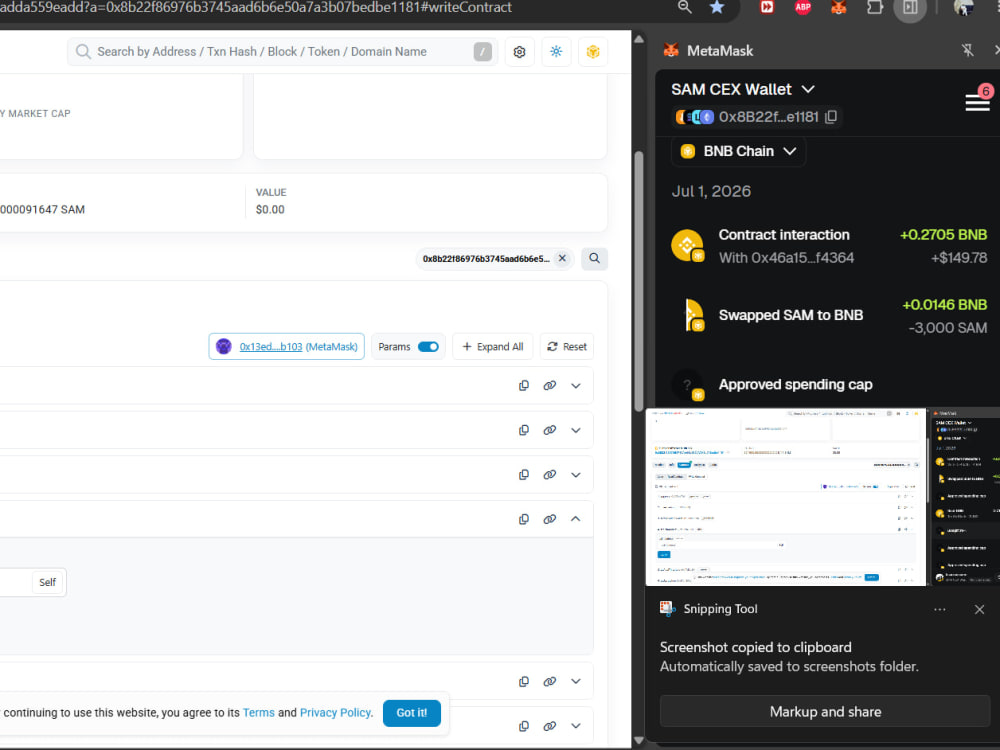Expand the second contract function row

[576, 430]
